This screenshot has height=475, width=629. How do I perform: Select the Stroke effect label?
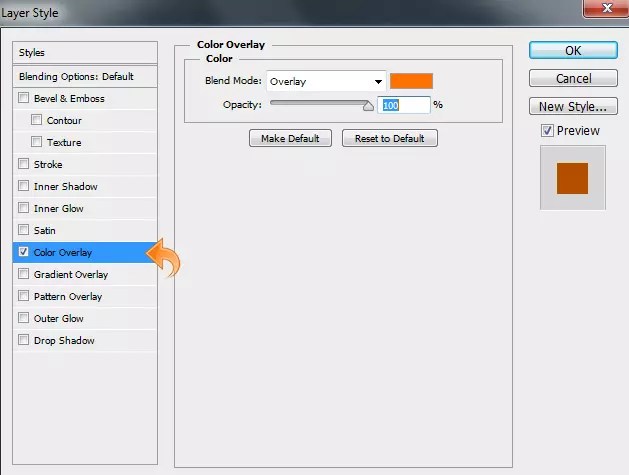48,164
